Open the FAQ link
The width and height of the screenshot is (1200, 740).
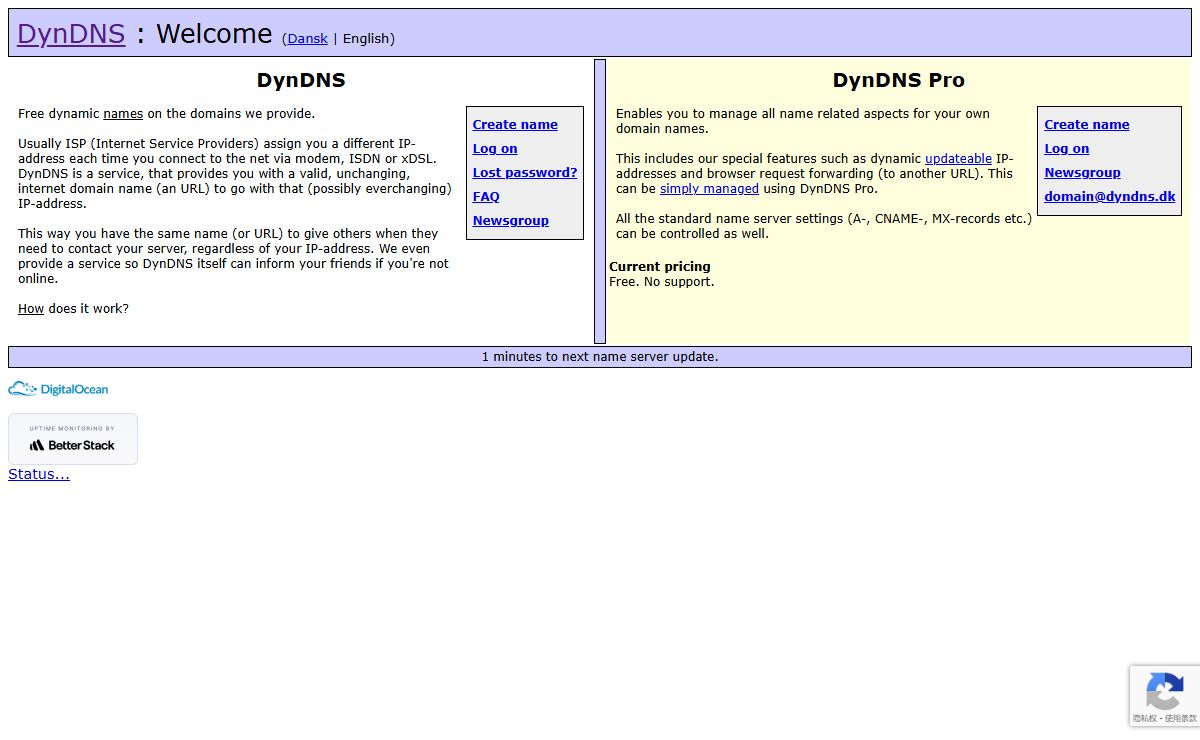(x=486, y=196)
